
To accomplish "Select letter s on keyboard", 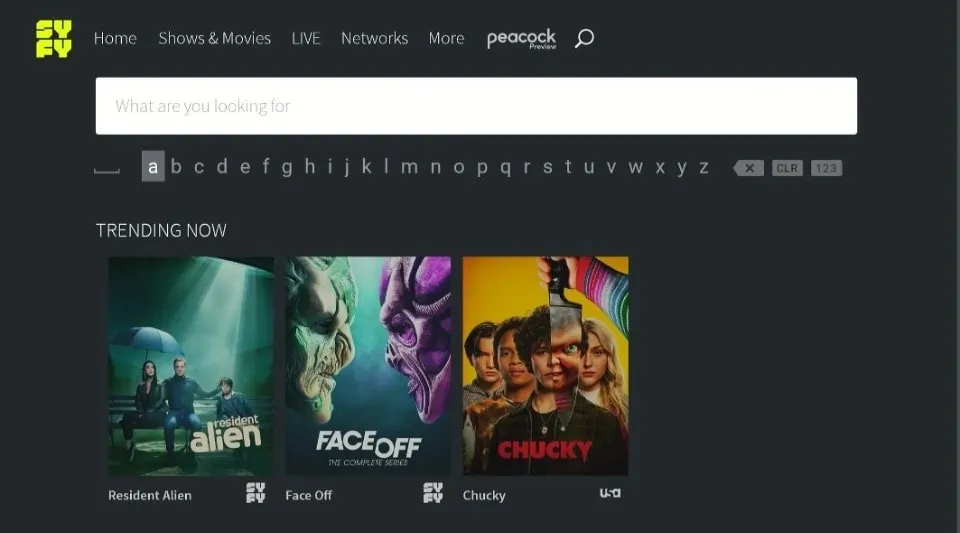I will (547, 167).
